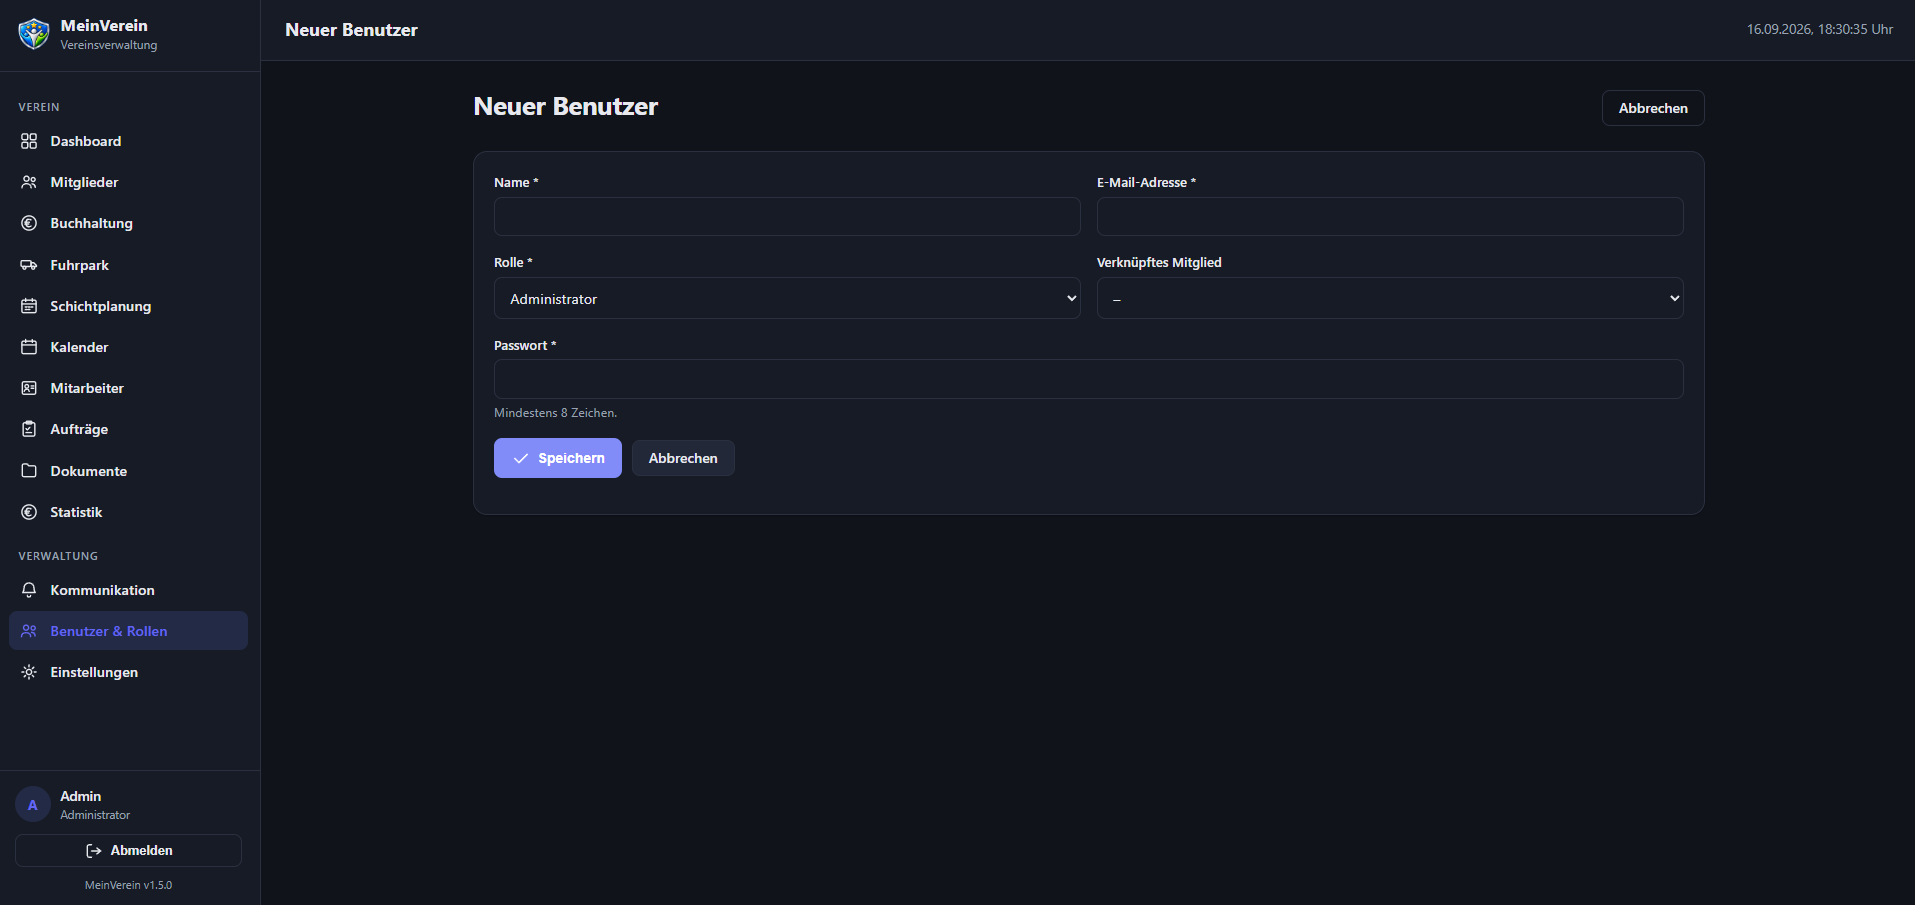Open Fuhrpark from the sidebar
Screen dimensions: 1915x905
coord(128,265)
